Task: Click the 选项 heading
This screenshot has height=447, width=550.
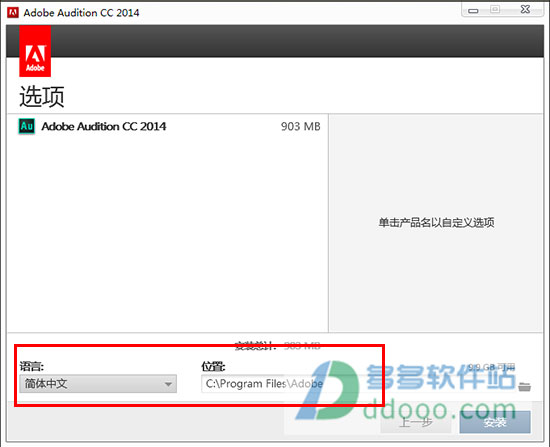Action: click(x=42, y=96)
